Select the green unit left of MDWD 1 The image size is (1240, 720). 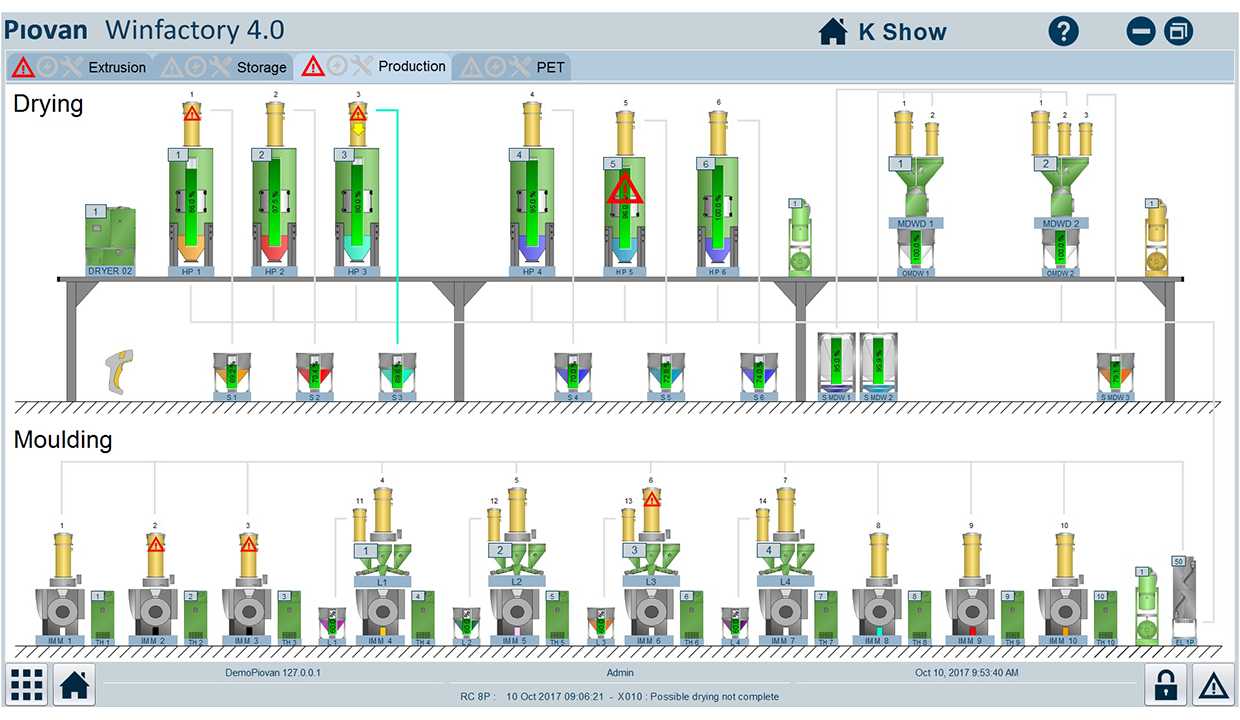click(x=799, y=238)
